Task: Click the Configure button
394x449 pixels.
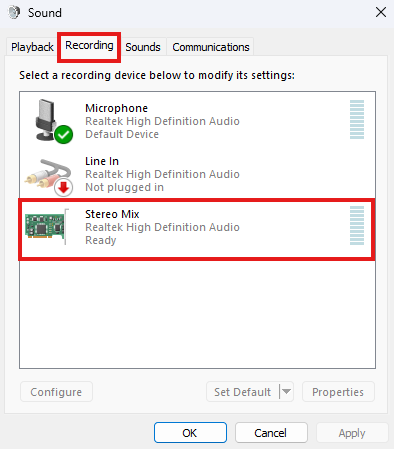Action: [56, 392]
